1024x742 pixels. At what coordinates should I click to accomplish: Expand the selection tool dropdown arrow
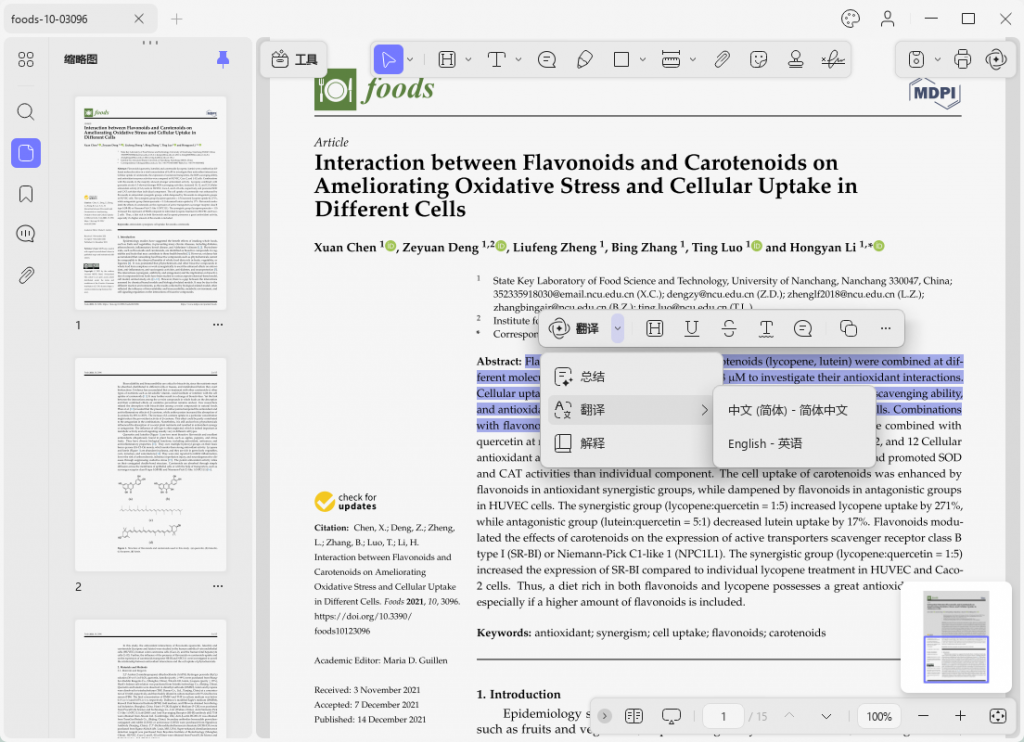click(410, 59)
